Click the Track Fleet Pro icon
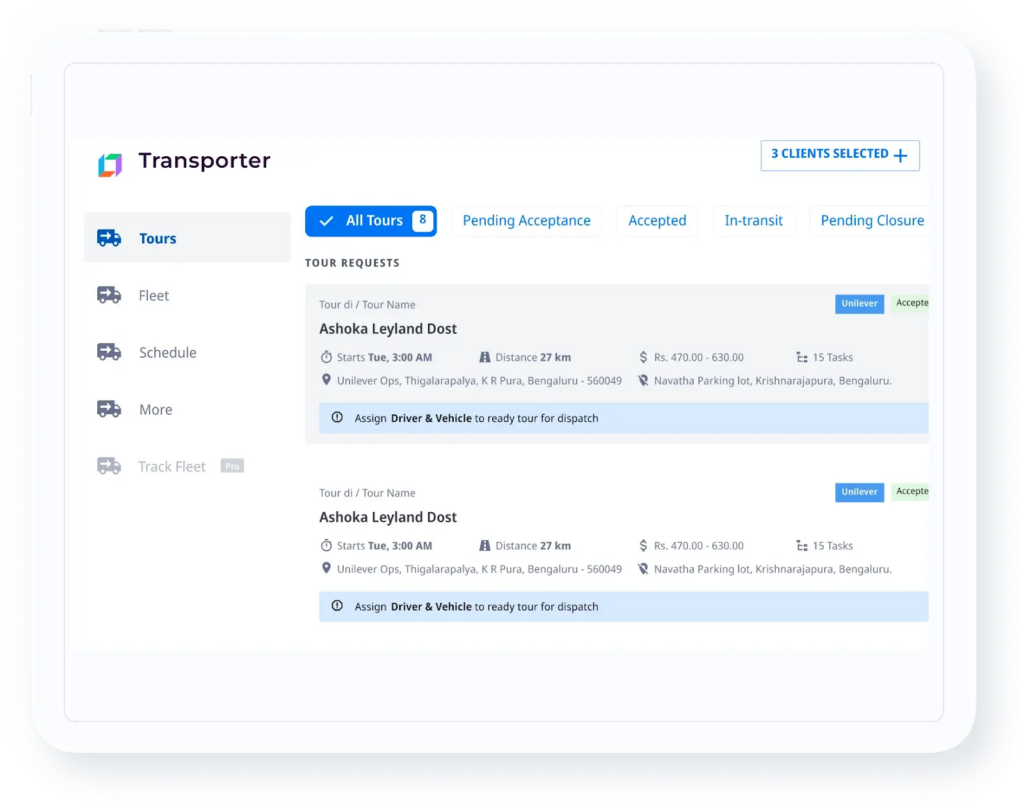The image size is (1024, 804). (x=110, y=466)
